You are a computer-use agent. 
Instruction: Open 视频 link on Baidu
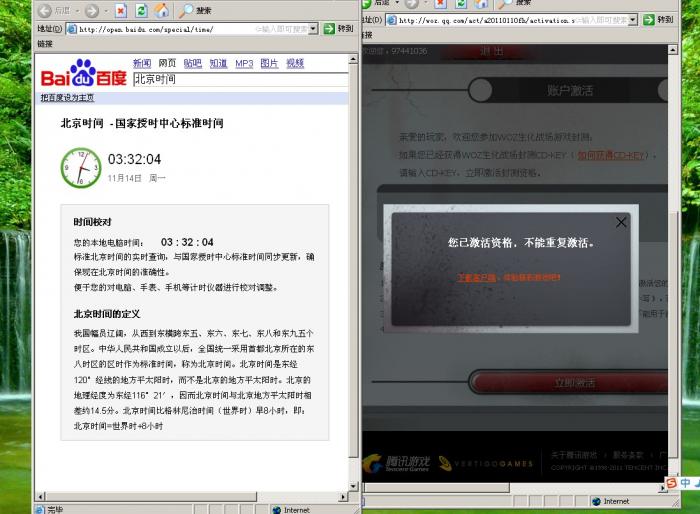[295, 63]
